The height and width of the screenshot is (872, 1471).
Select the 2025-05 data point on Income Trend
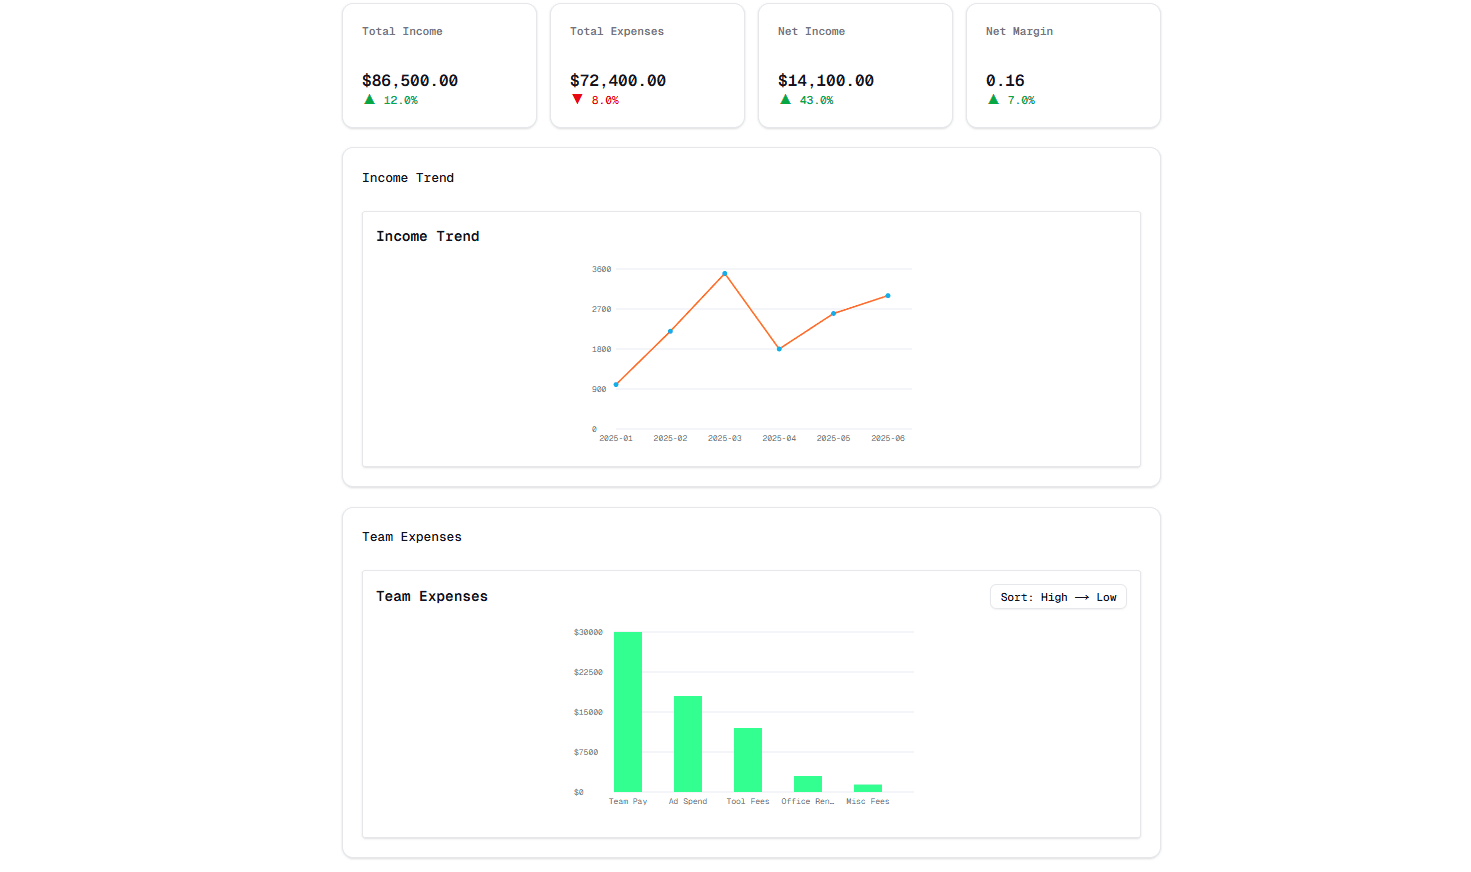click(833, 313)
